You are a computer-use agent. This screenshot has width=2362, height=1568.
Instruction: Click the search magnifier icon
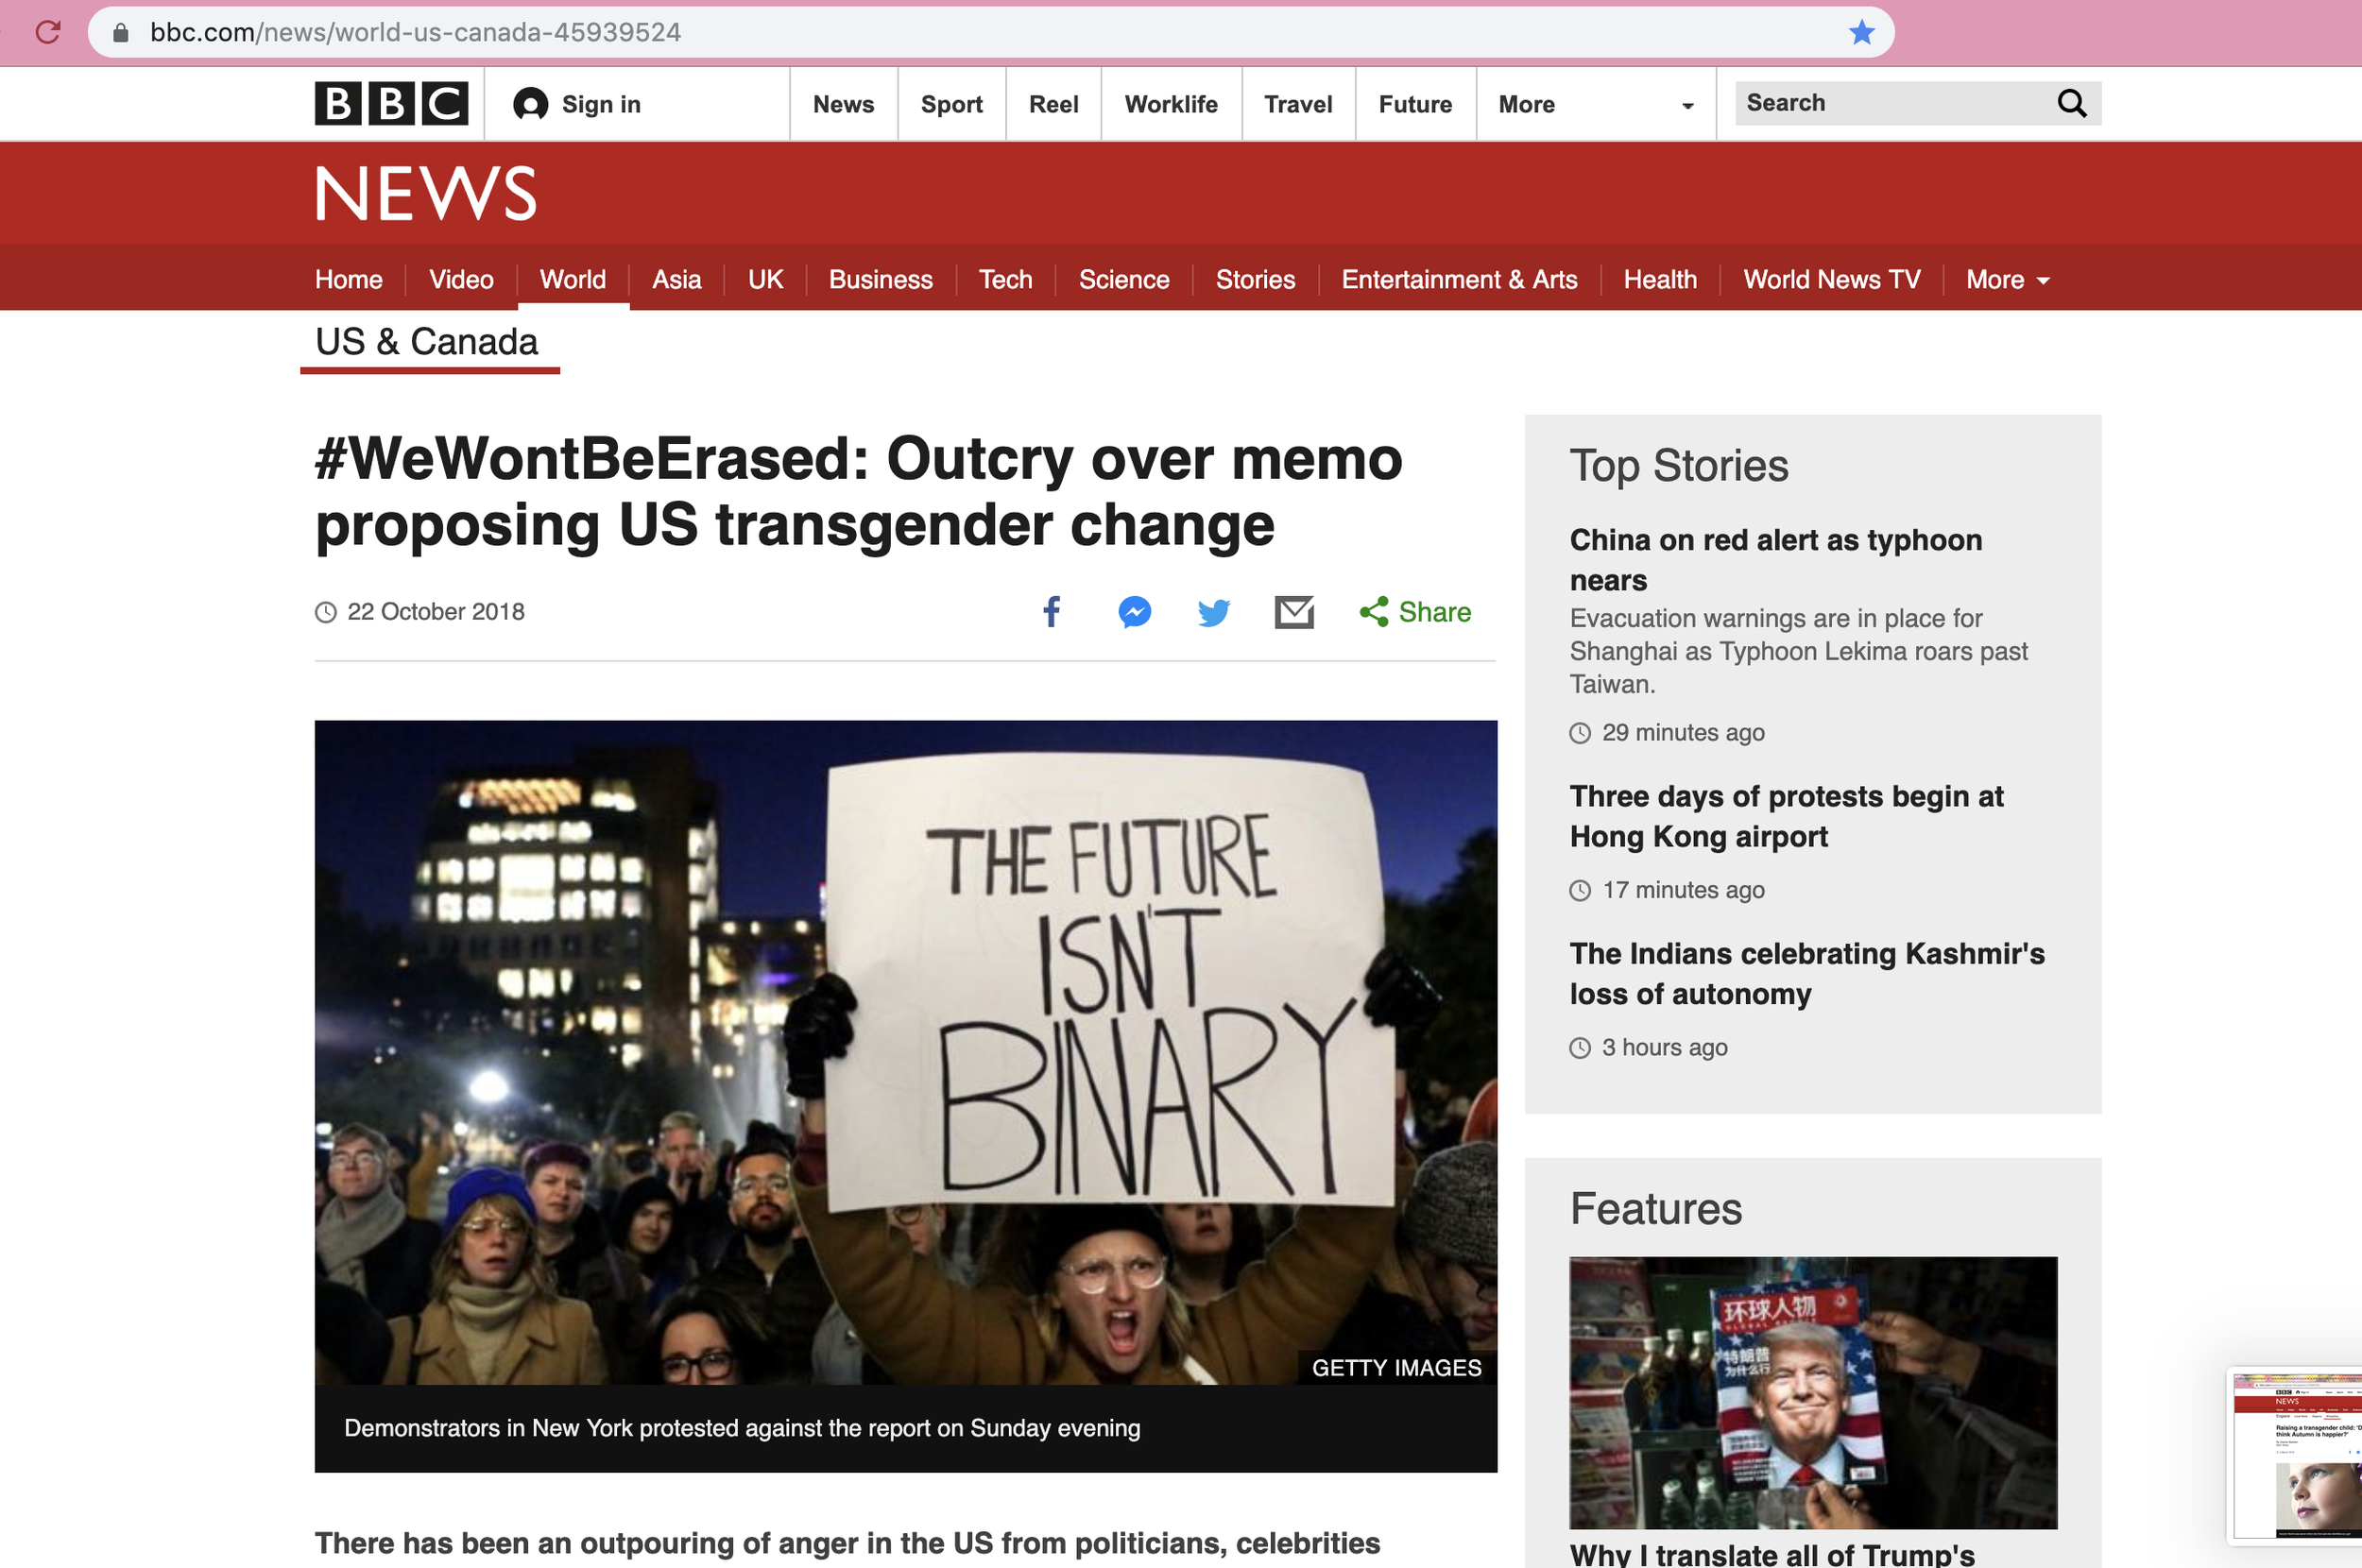(x=2071, y=103)
